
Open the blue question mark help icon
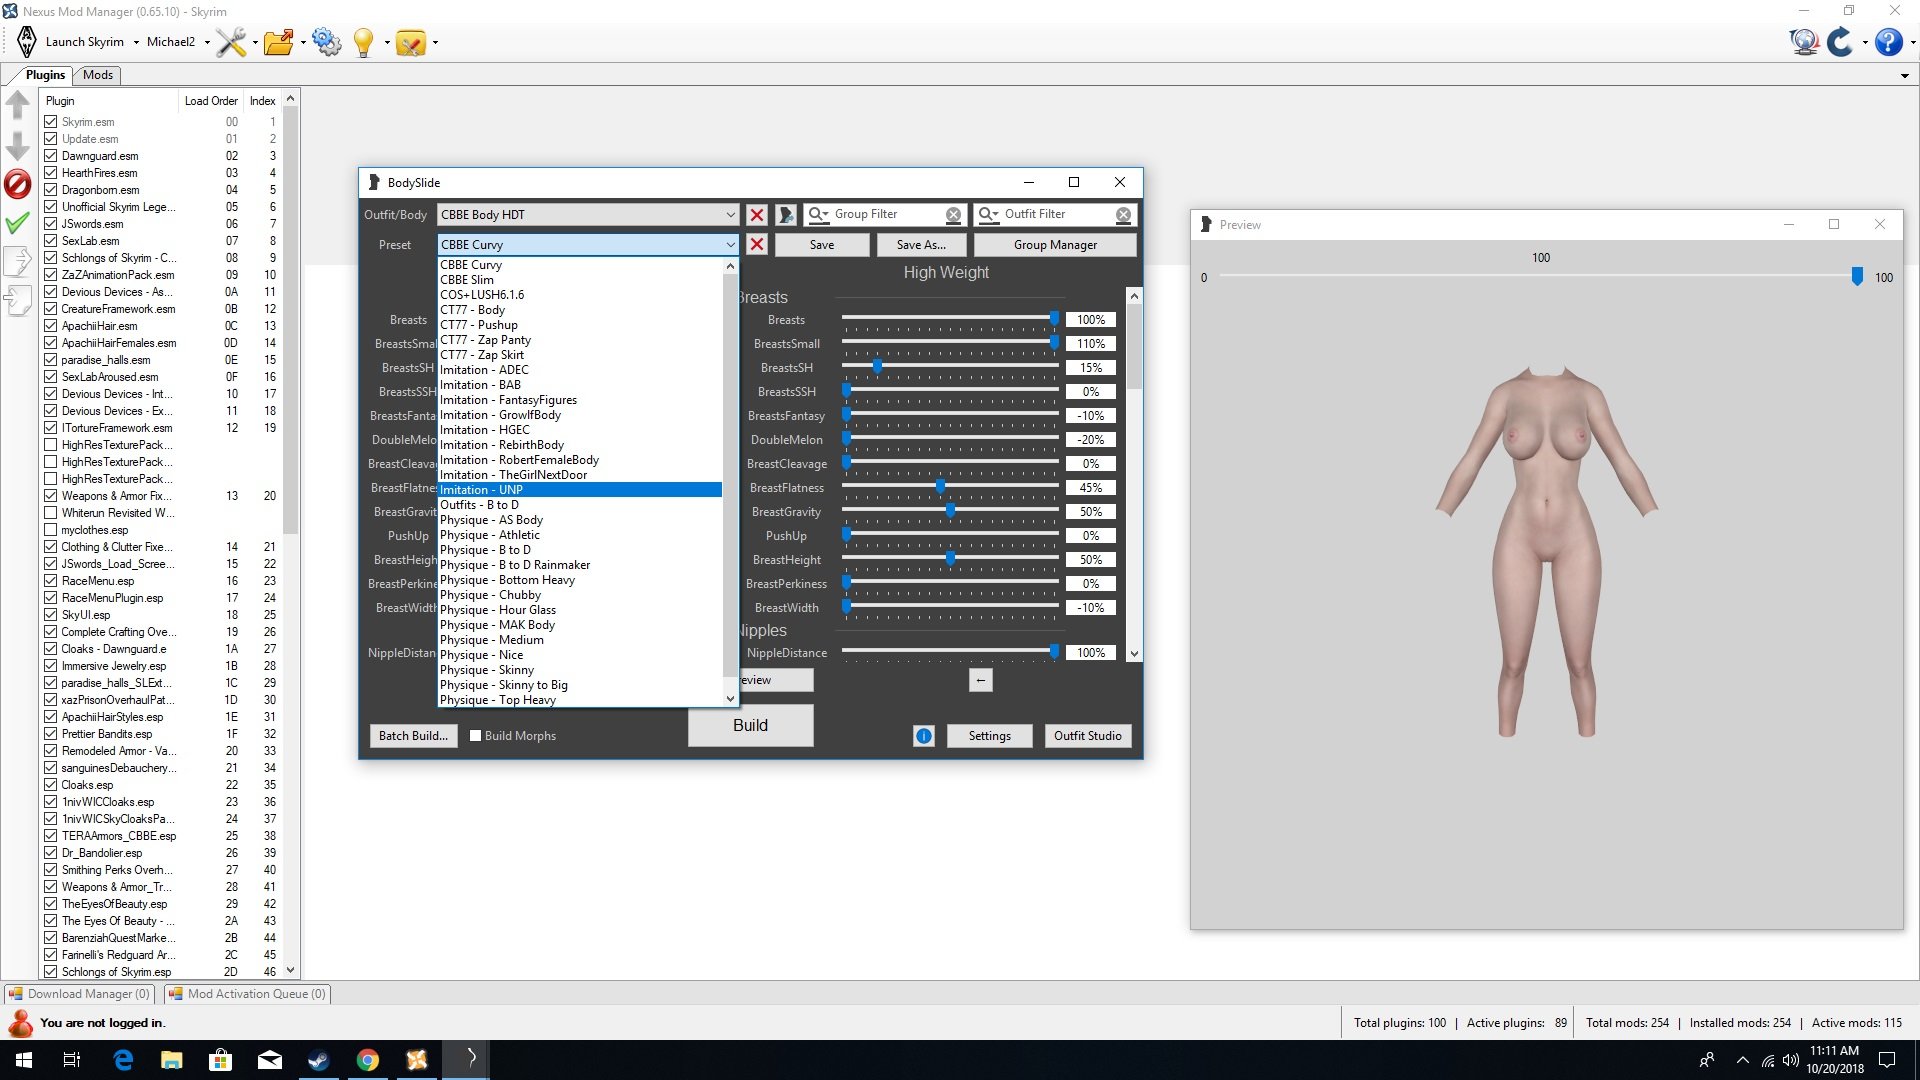point(1888,42)
